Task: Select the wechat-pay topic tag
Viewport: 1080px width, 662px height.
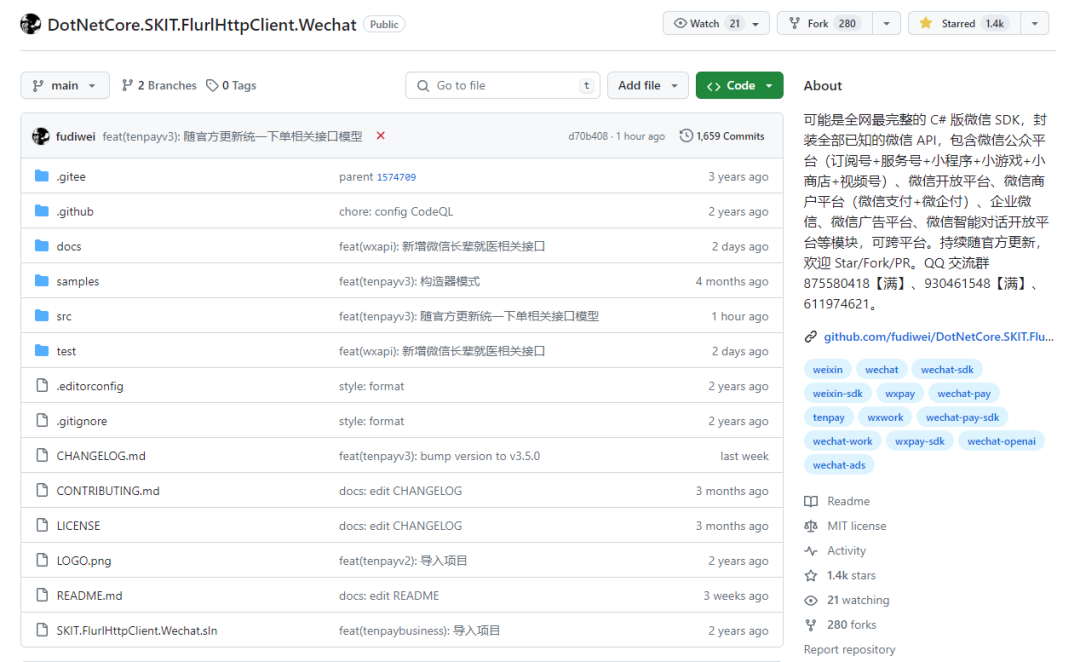Action: [963, 393]
